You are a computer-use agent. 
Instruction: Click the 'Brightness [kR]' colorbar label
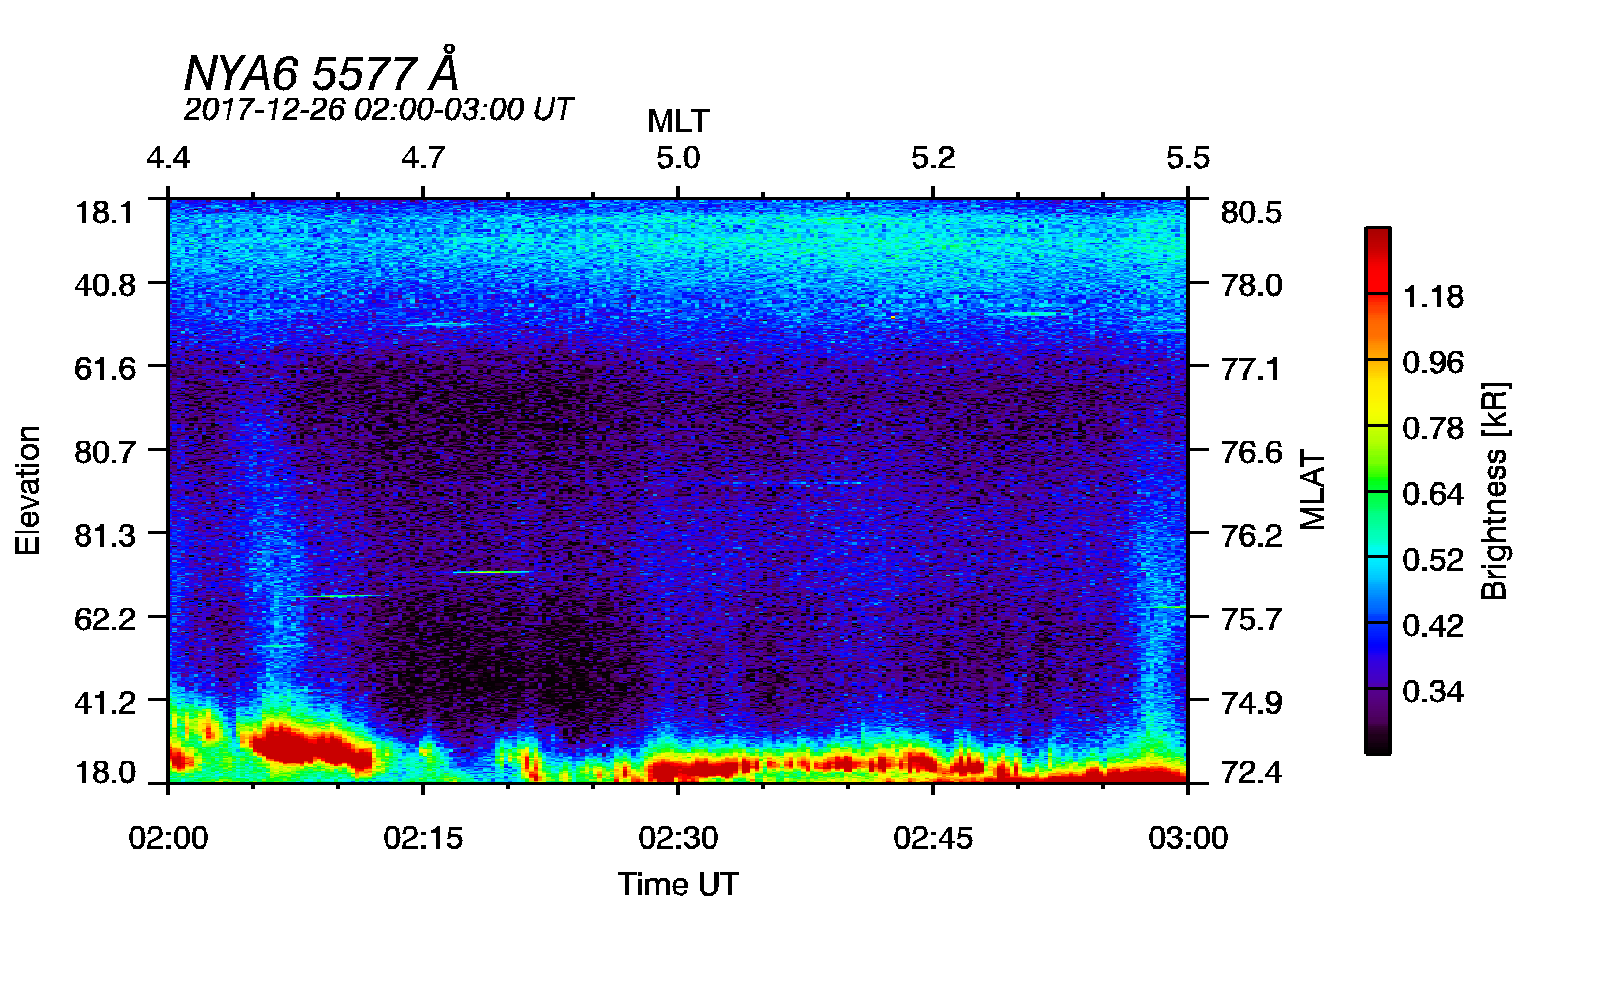1494,490
